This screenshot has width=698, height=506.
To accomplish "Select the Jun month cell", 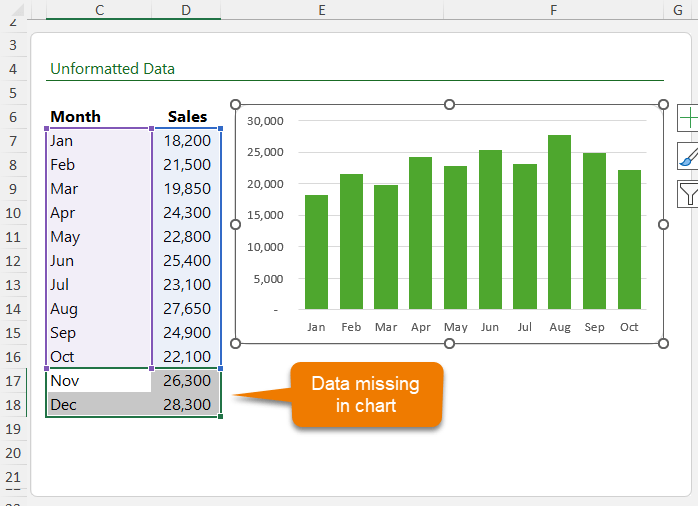I will pyautogui.click(x=99, y=261).
